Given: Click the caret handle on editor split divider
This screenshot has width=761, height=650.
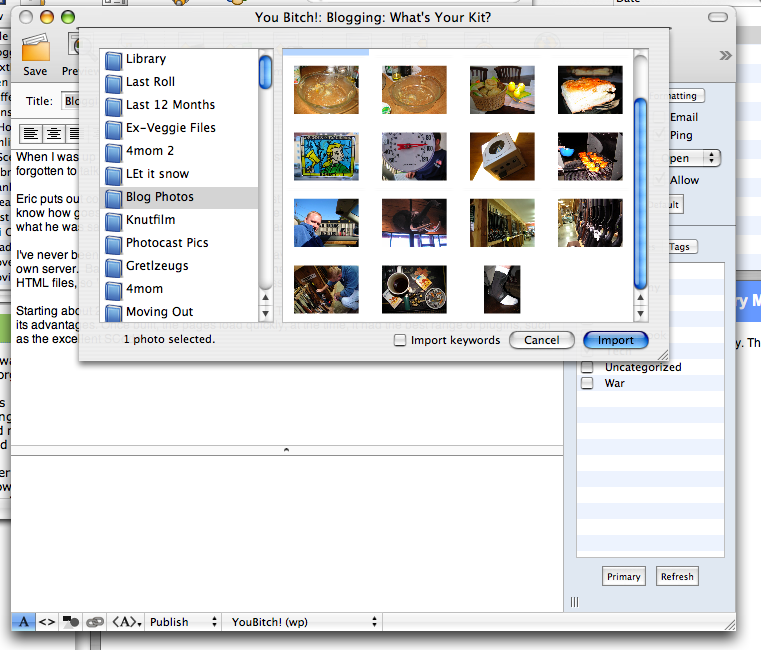Looking at the screenshot, I should pyautogui.click(x=286, y=450).
